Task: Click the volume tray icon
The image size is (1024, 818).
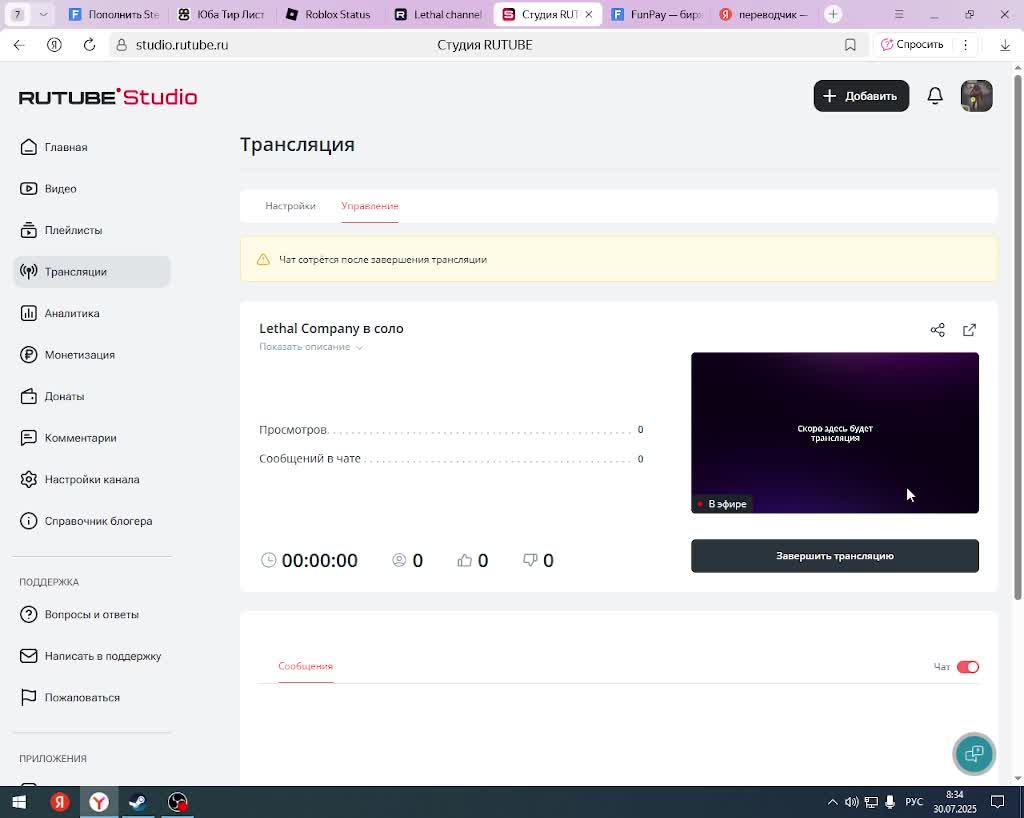Action: pos(852,802)
